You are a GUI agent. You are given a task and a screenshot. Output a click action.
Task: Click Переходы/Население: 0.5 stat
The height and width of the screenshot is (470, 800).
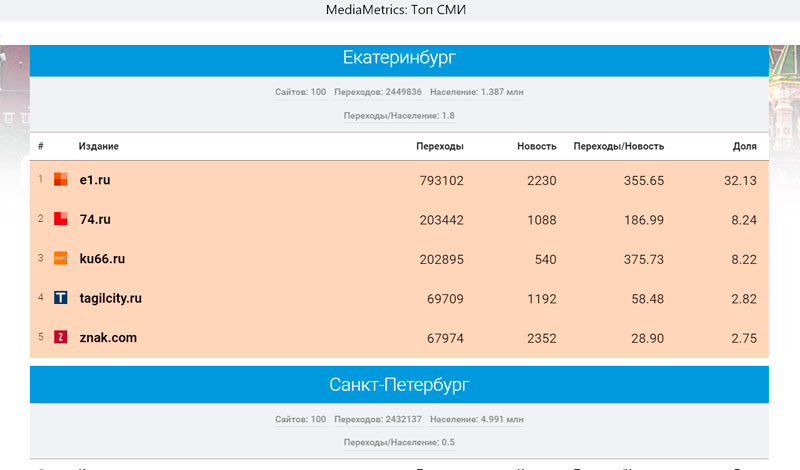point(399,442)
